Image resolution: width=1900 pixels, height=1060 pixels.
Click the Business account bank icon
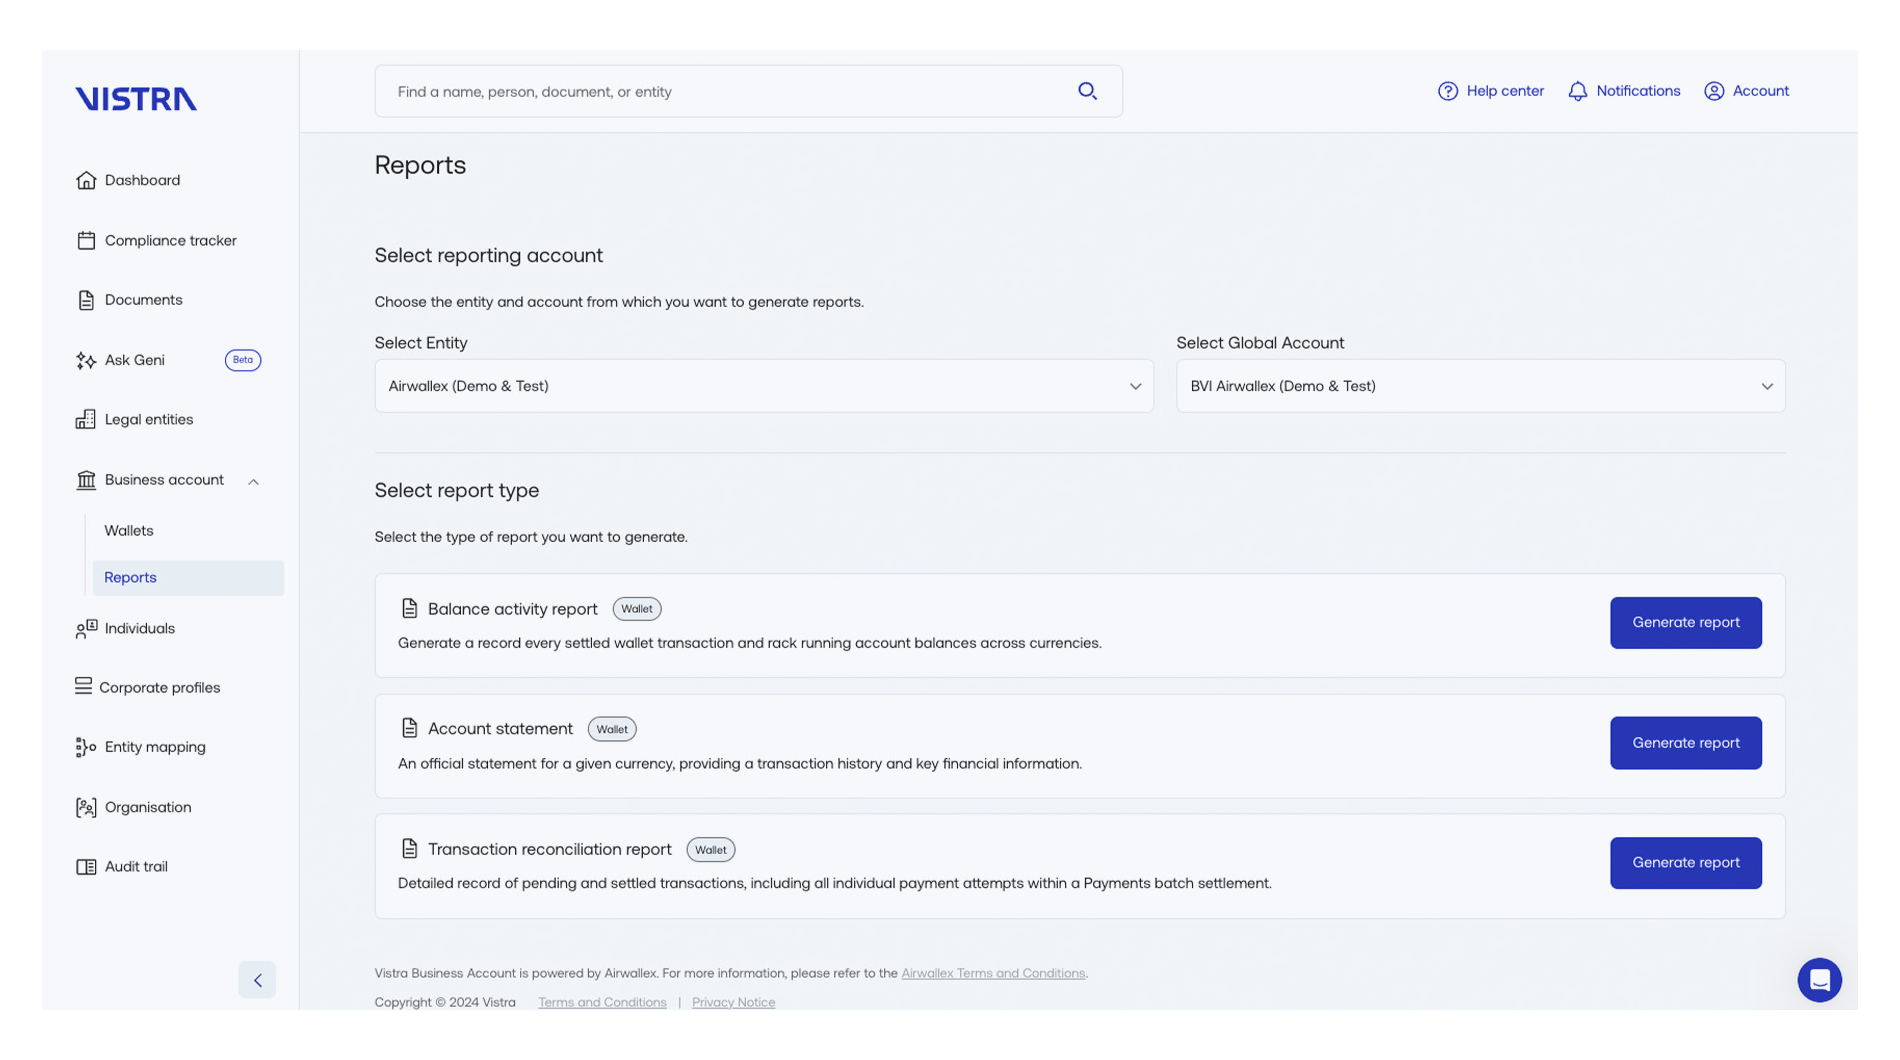pyautogui.click(x=86, y=480)
